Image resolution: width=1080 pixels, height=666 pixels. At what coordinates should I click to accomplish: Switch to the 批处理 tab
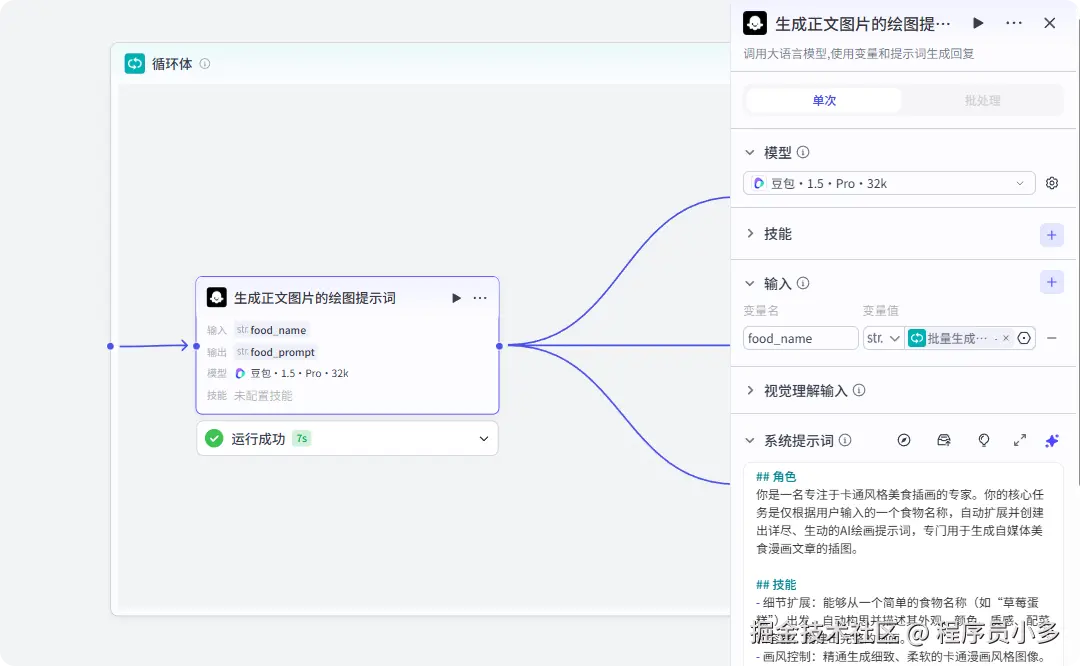(x=981, y=100)
